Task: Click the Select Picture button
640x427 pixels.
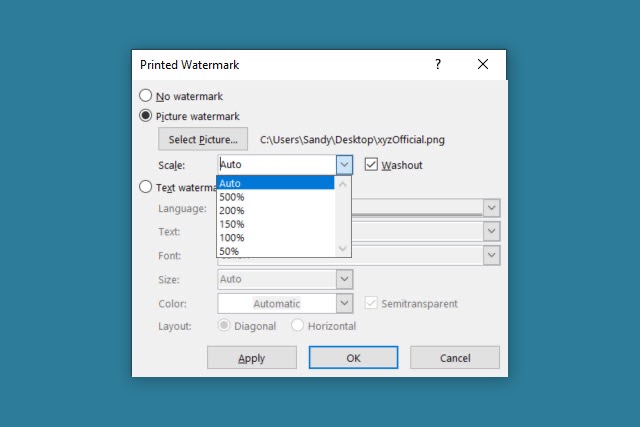Action: 203,140
